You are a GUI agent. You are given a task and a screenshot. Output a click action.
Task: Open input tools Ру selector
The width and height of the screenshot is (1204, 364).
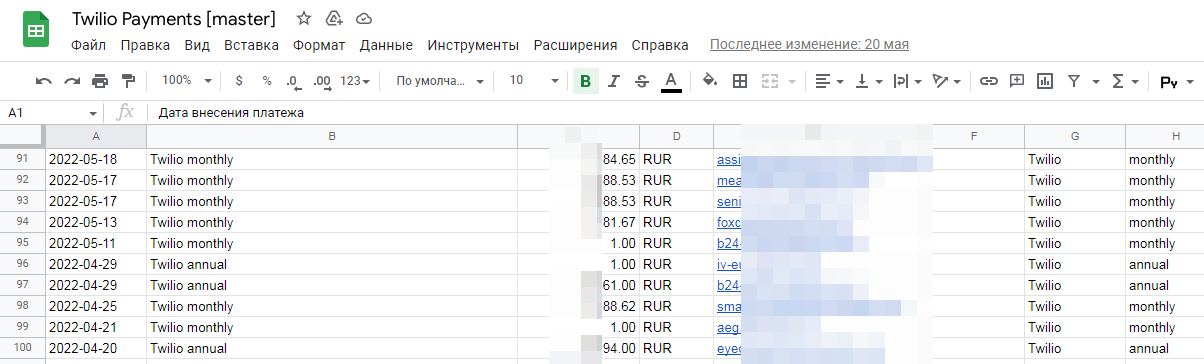[1175, 81]
